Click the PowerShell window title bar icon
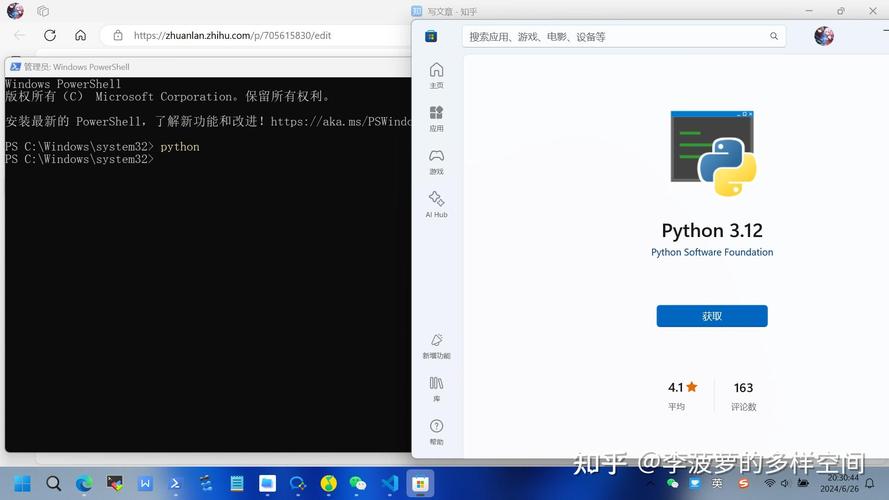This screenshot has width=889, height=500. point(15,66)
